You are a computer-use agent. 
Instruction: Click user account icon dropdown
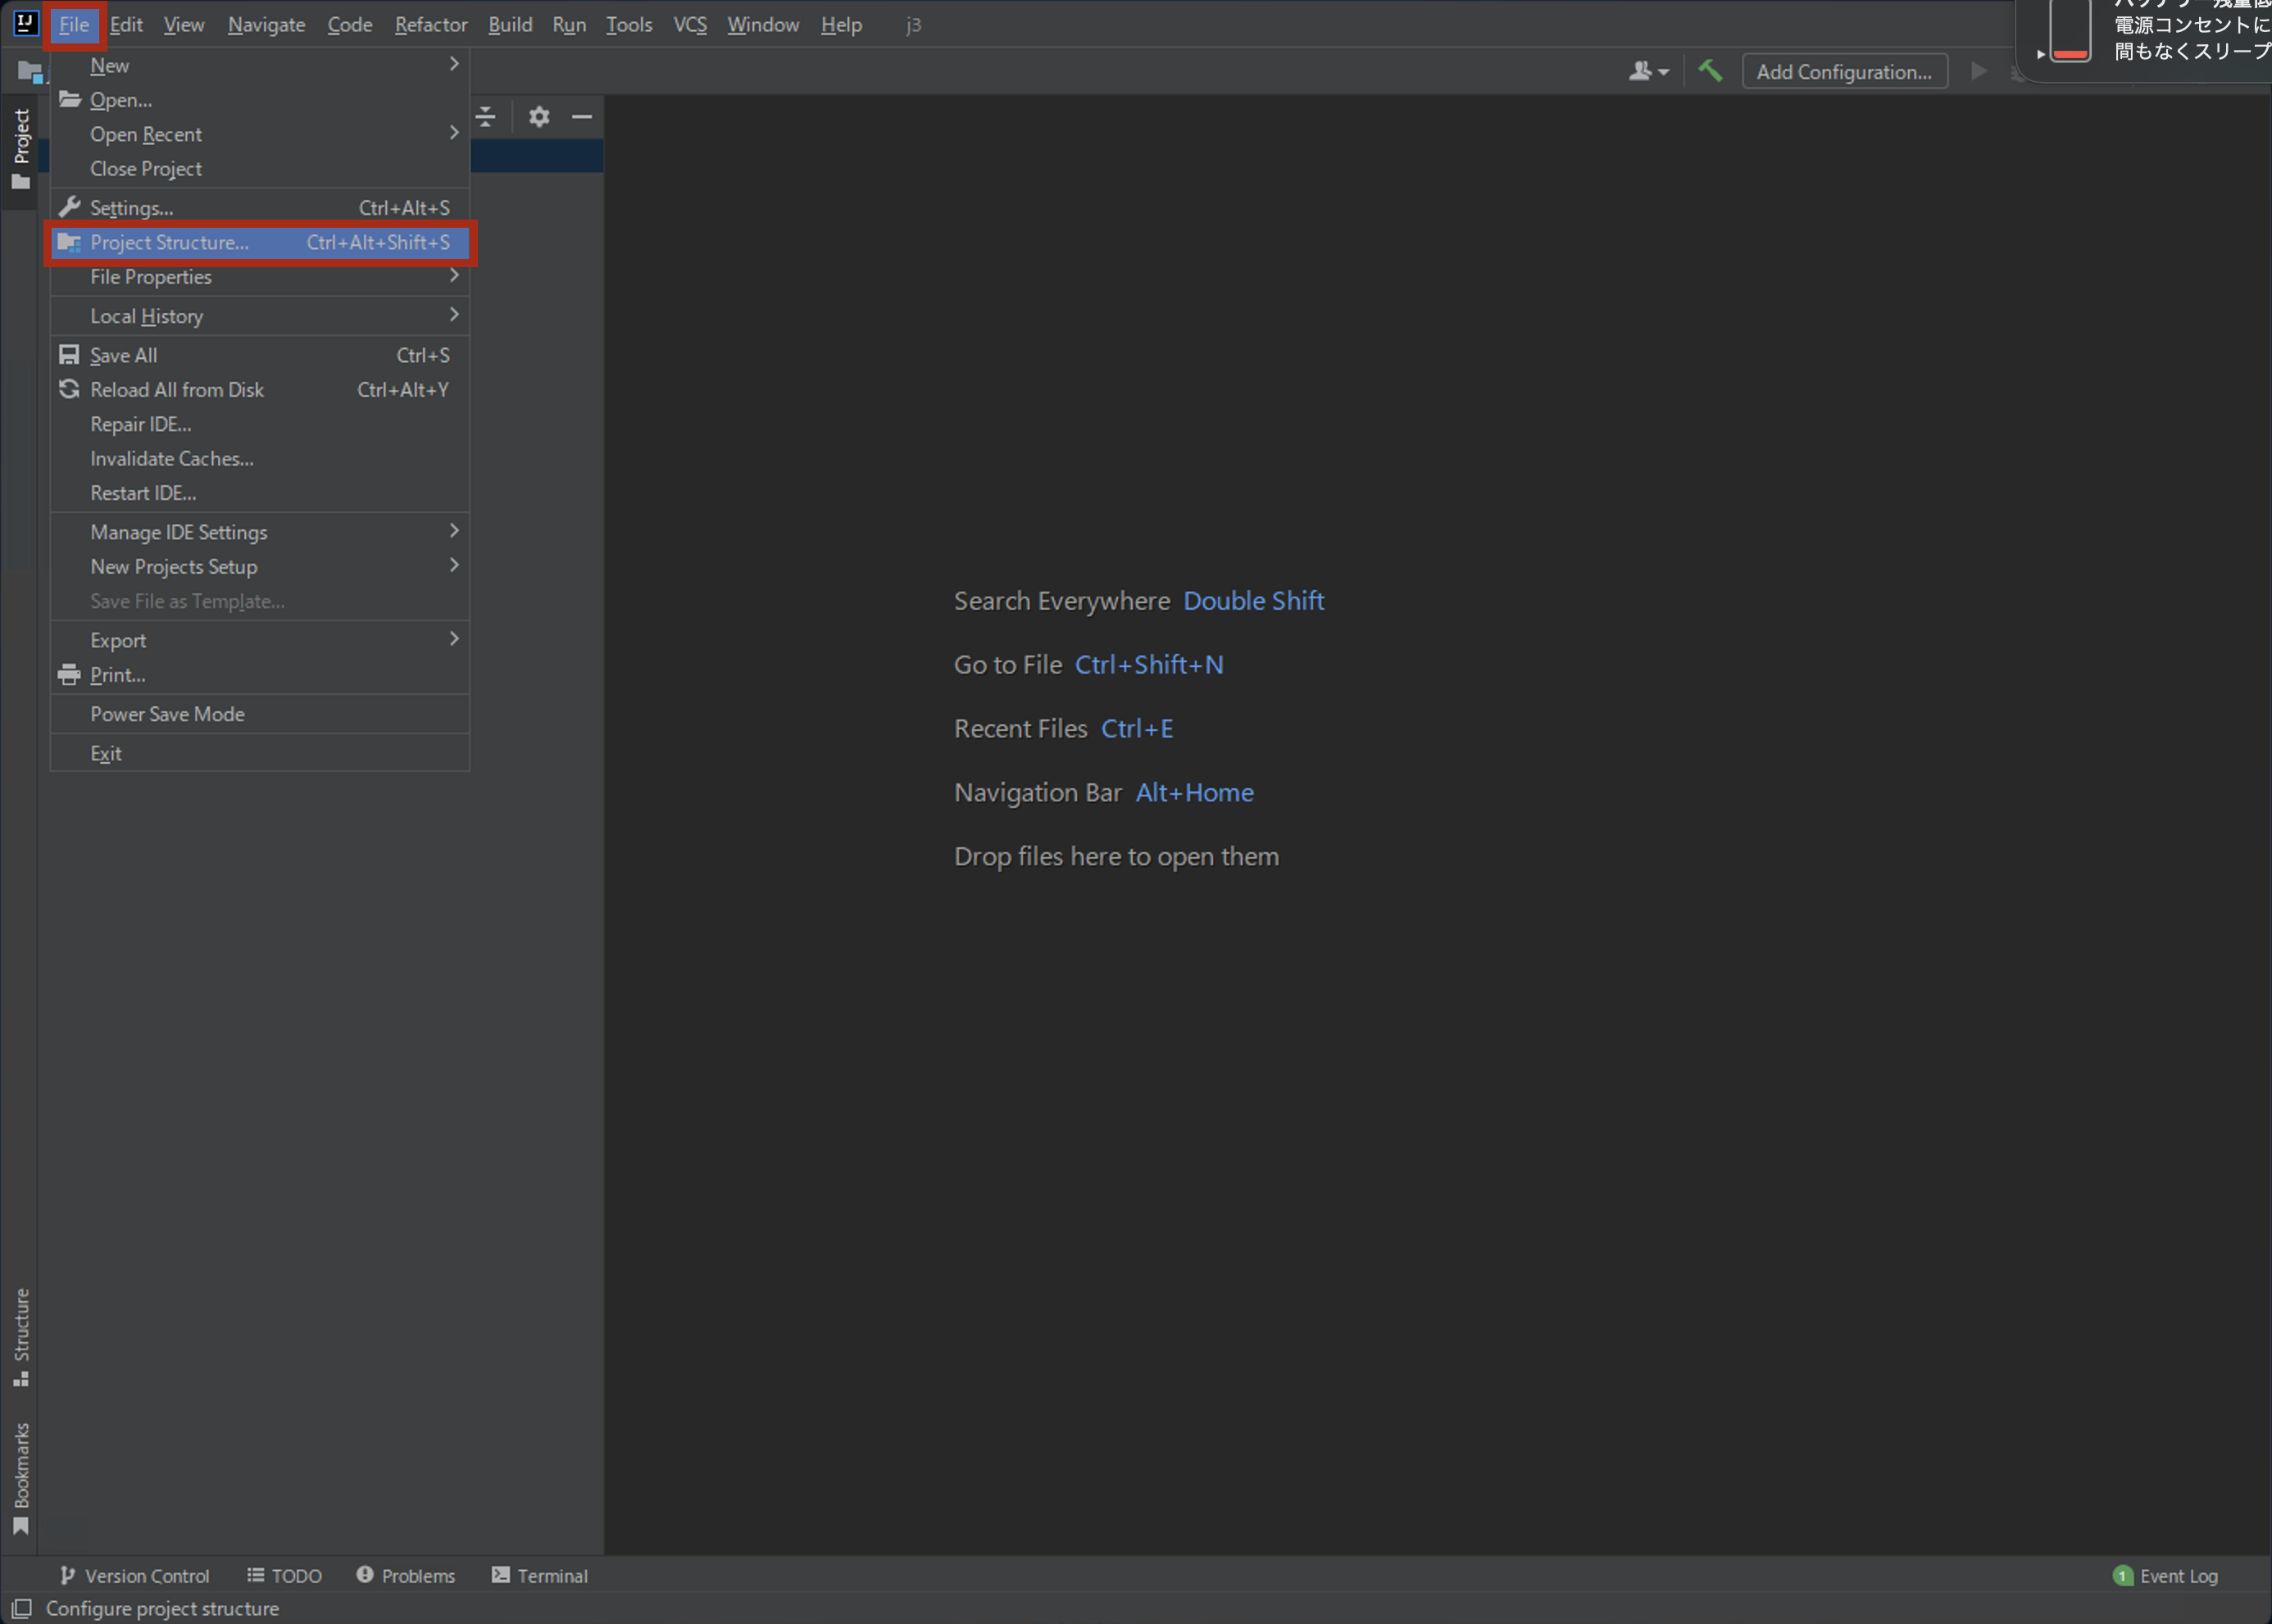pyautogui.click(x=1648, y=71)
